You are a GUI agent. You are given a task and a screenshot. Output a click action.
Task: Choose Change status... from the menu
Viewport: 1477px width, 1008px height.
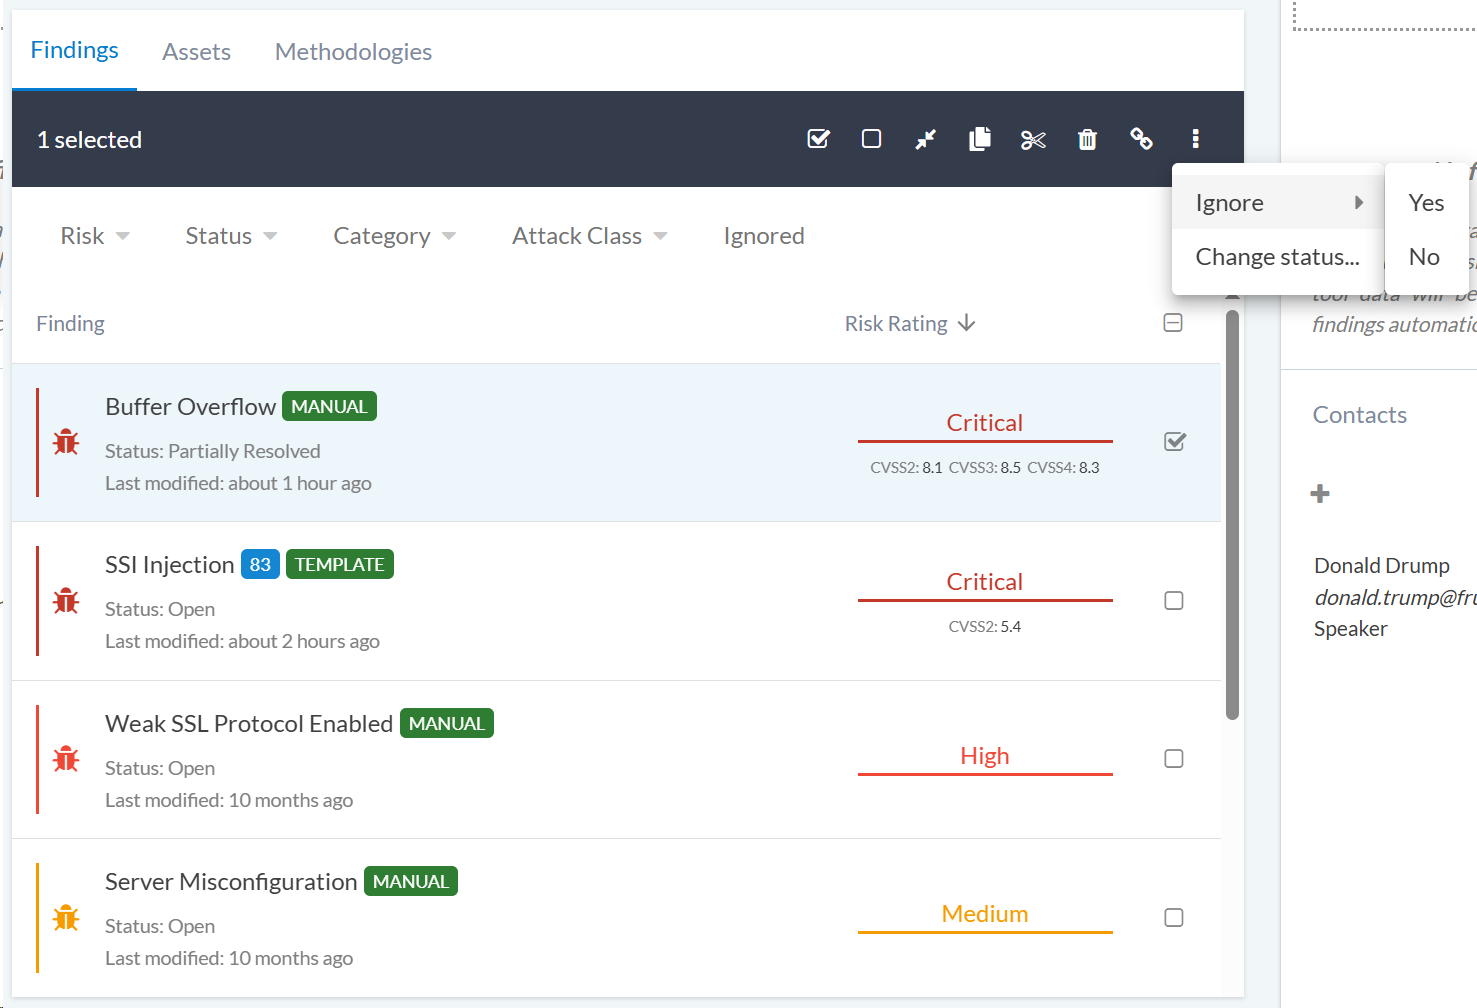click(1277, 257)
